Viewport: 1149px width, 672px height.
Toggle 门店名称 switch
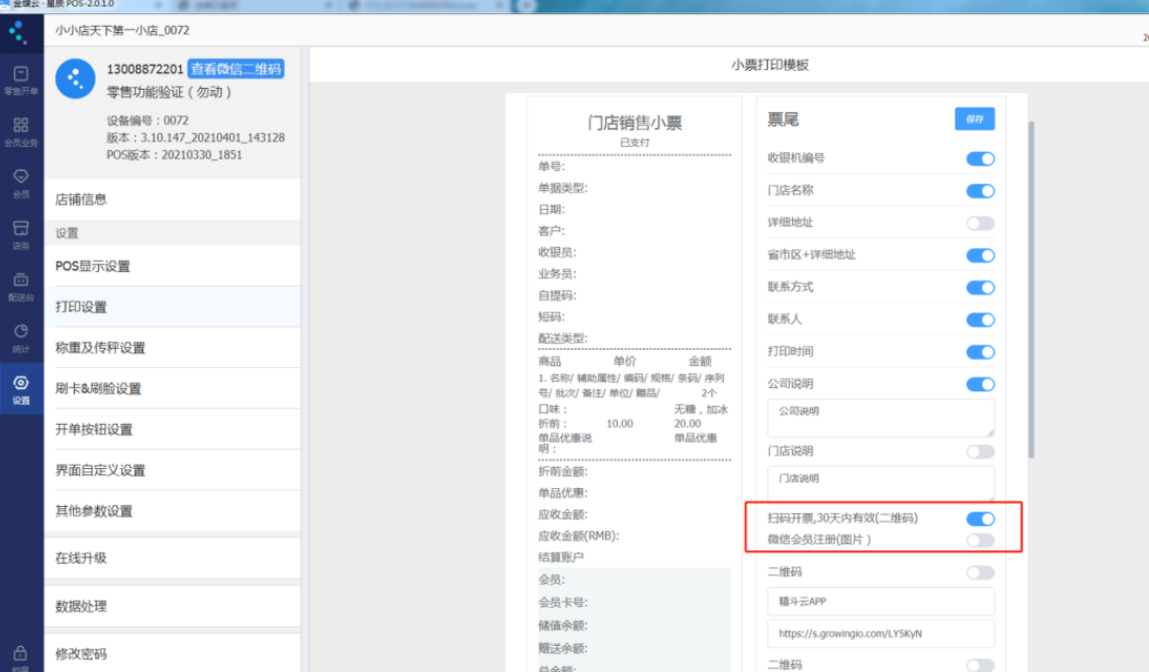980,191
